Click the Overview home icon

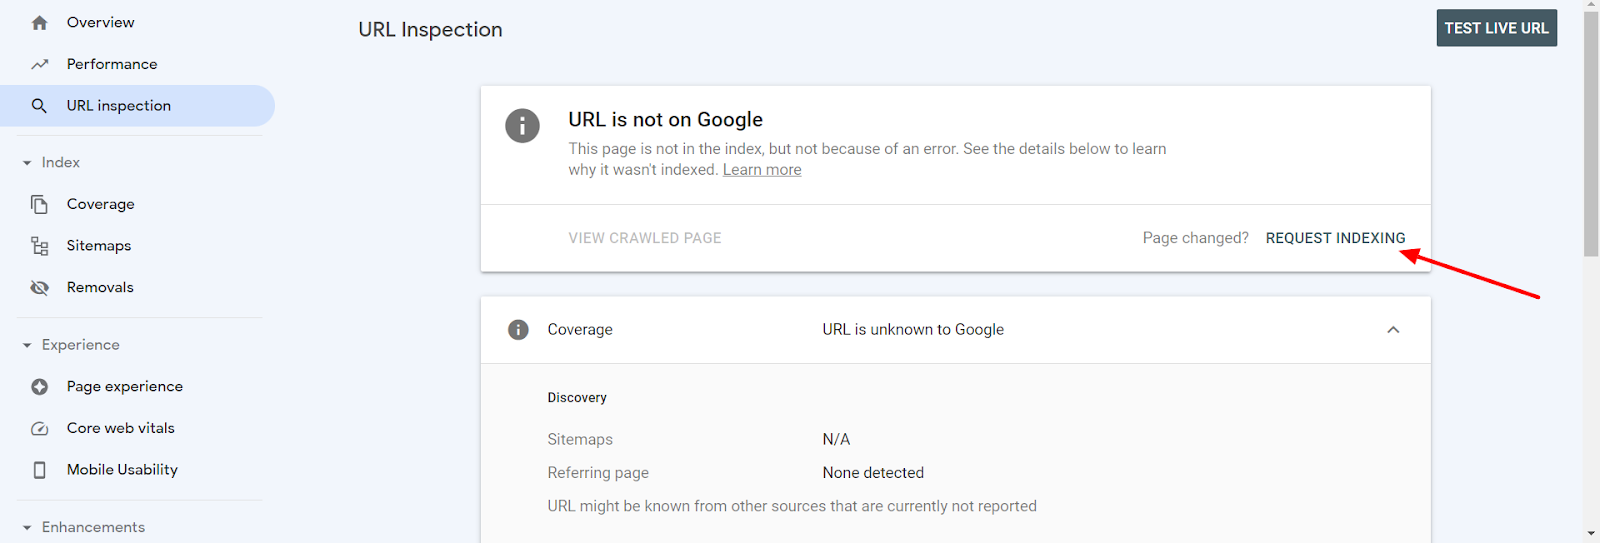coord(39,22)
